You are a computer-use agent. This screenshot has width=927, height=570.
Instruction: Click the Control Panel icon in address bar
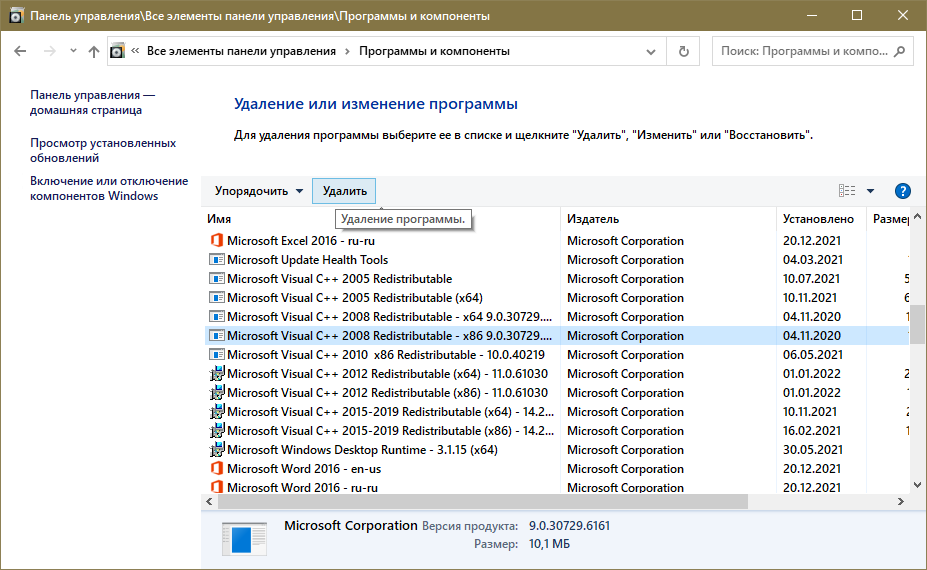[x=118, y=51]
